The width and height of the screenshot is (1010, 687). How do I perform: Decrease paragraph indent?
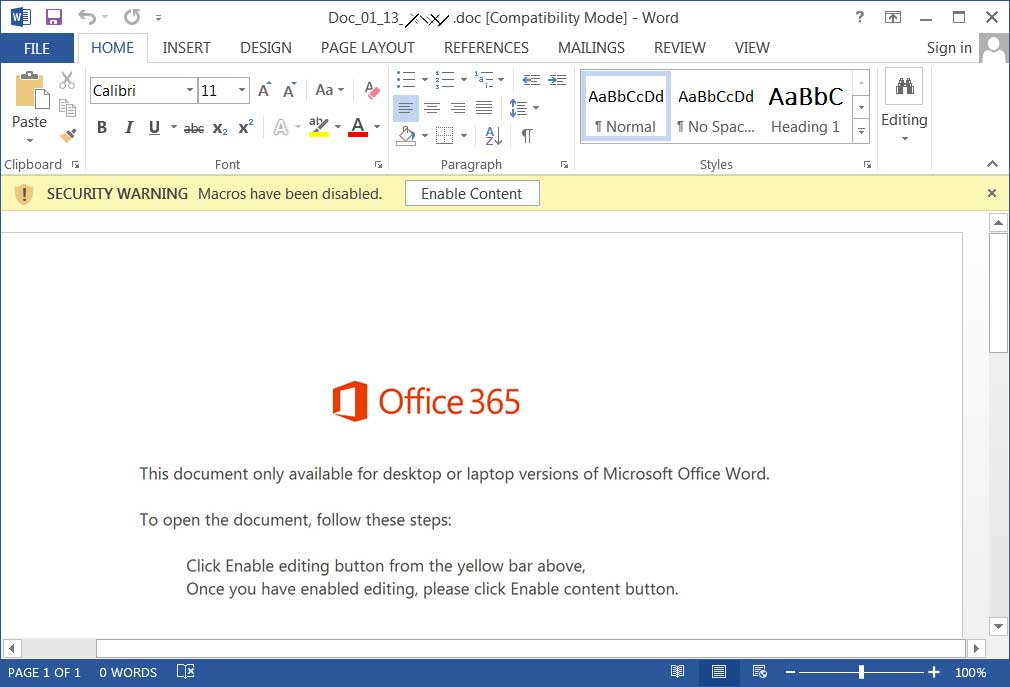pos(531,80)
